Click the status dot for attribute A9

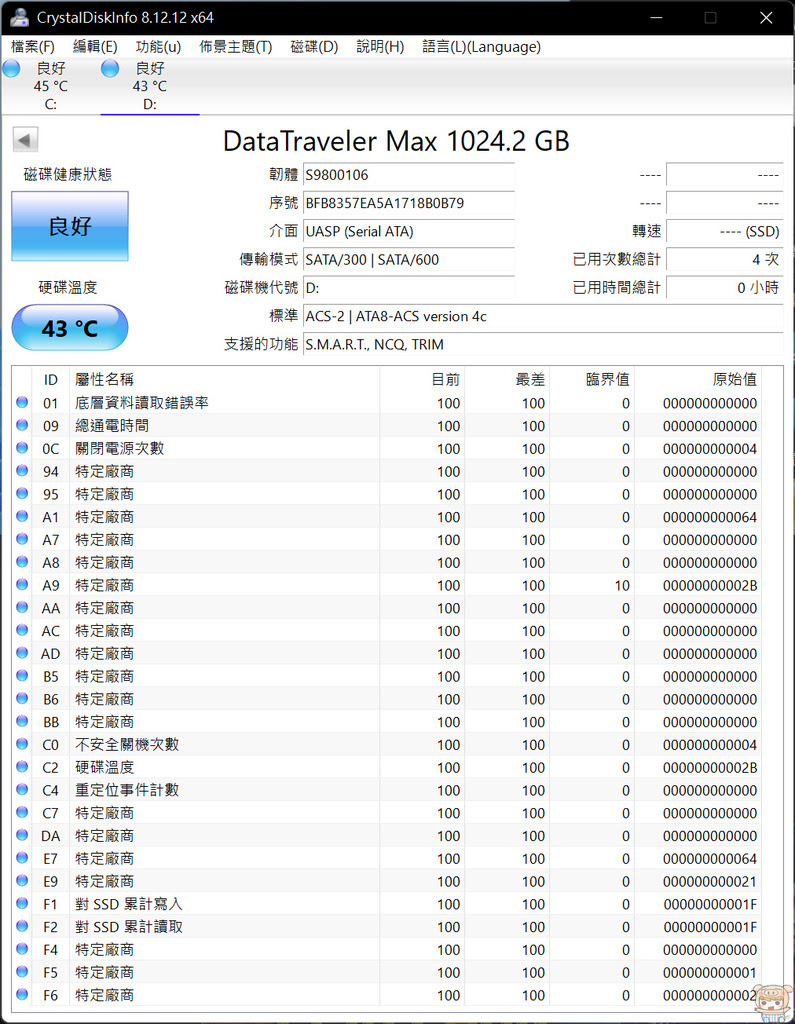coord(22,584)
